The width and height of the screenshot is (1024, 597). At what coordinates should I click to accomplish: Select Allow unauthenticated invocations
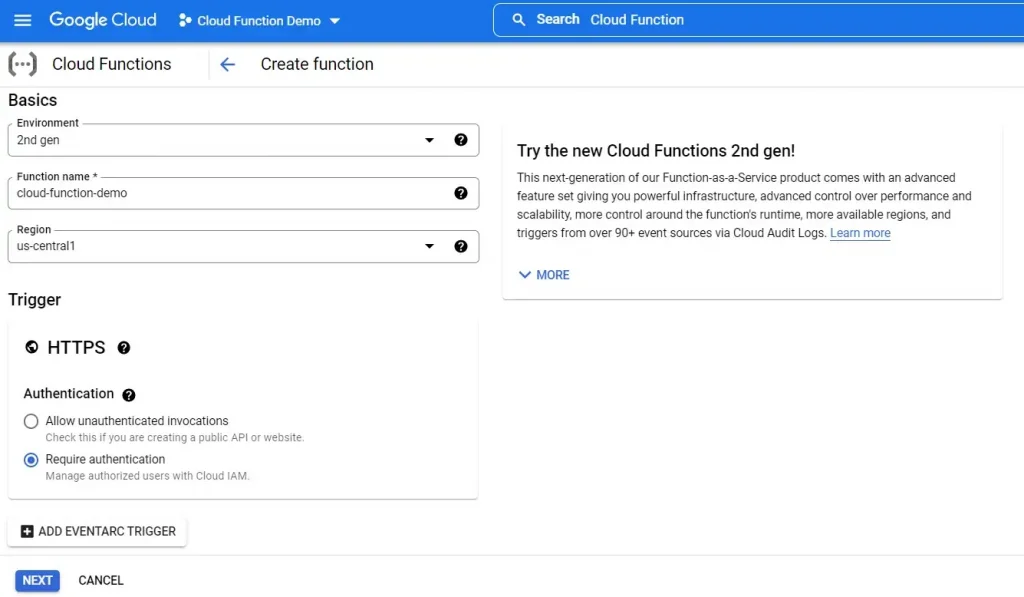click(31, 421)
